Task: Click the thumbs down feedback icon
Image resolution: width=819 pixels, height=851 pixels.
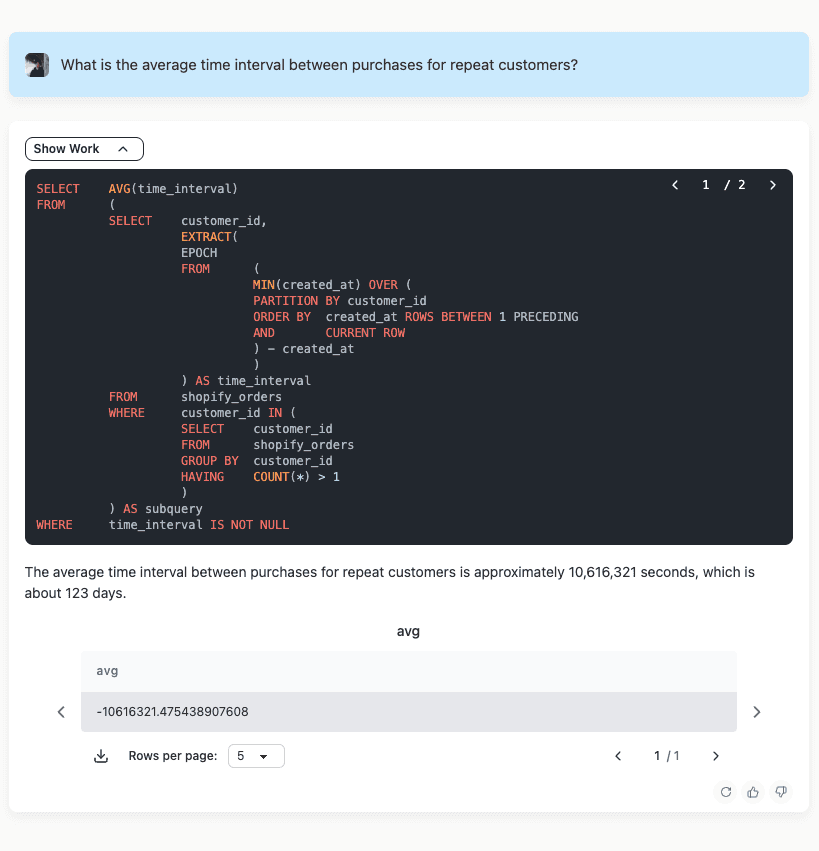Action: coord(780,792)
